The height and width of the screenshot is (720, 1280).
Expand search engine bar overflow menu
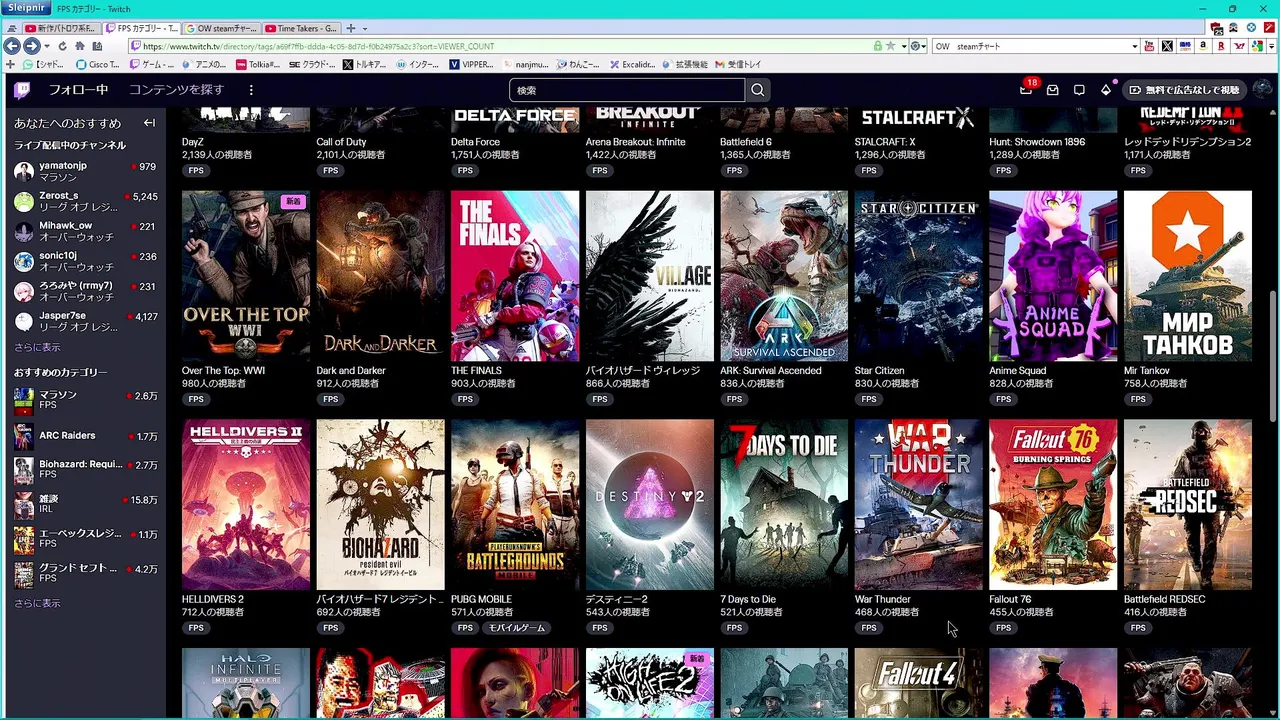[1271, 46]
